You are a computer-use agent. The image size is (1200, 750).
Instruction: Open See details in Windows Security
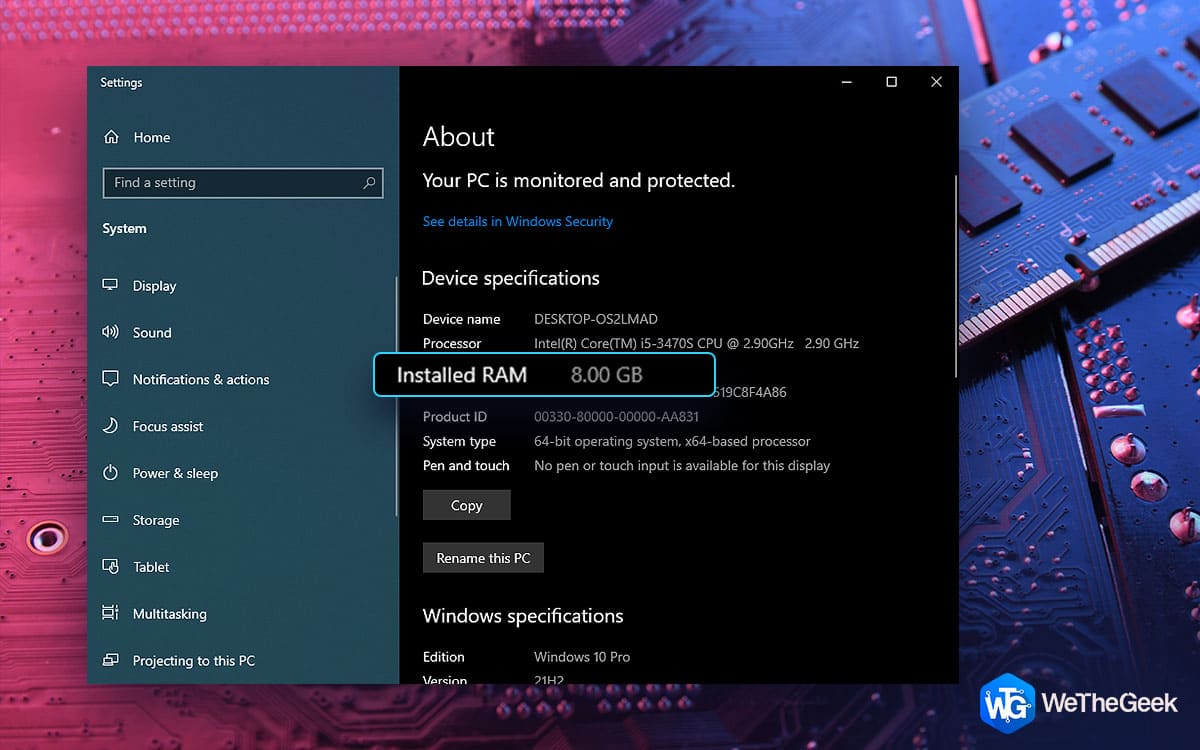(x=518, y=222)
